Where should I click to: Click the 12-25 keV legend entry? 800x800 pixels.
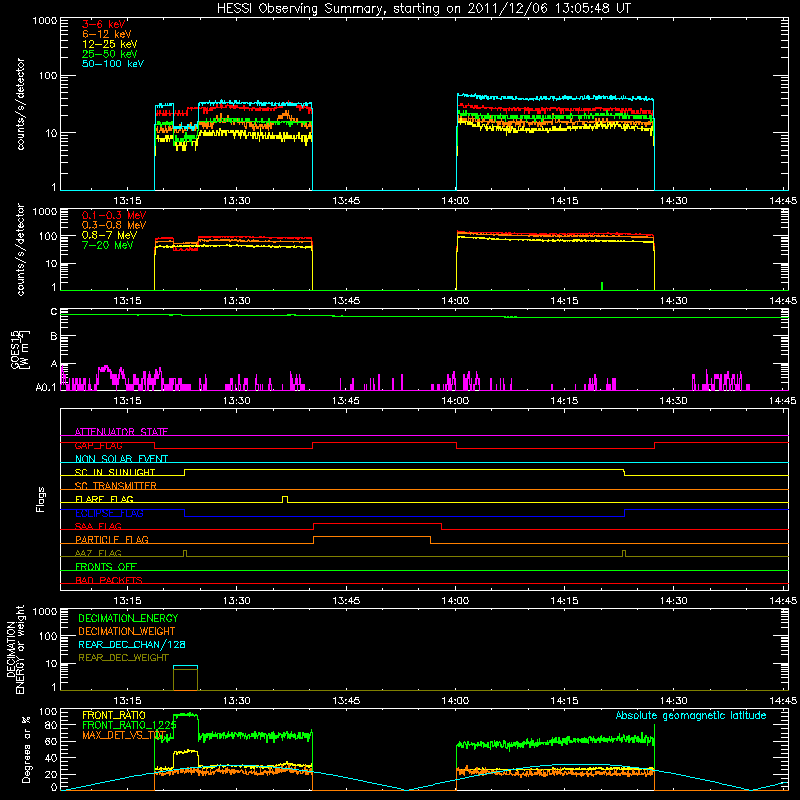pos(110,44)
